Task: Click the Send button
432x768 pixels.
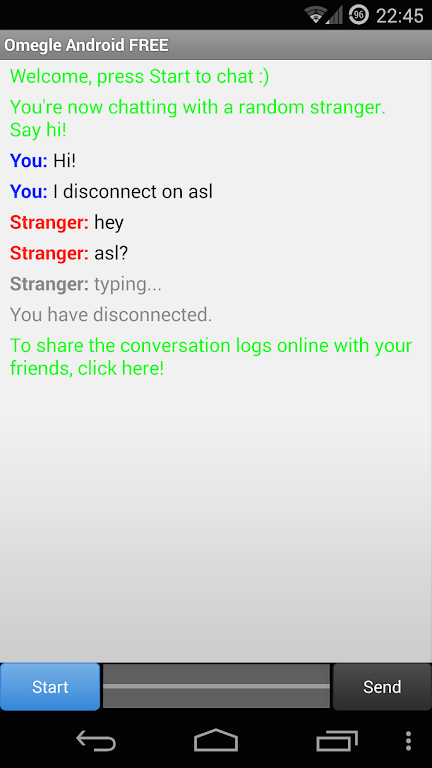Action: (382, 687)
